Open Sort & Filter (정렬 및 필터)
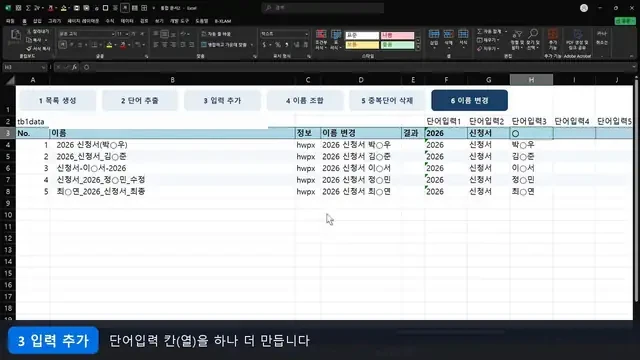The width and height of the screenshot is (640, 360). 517,40
